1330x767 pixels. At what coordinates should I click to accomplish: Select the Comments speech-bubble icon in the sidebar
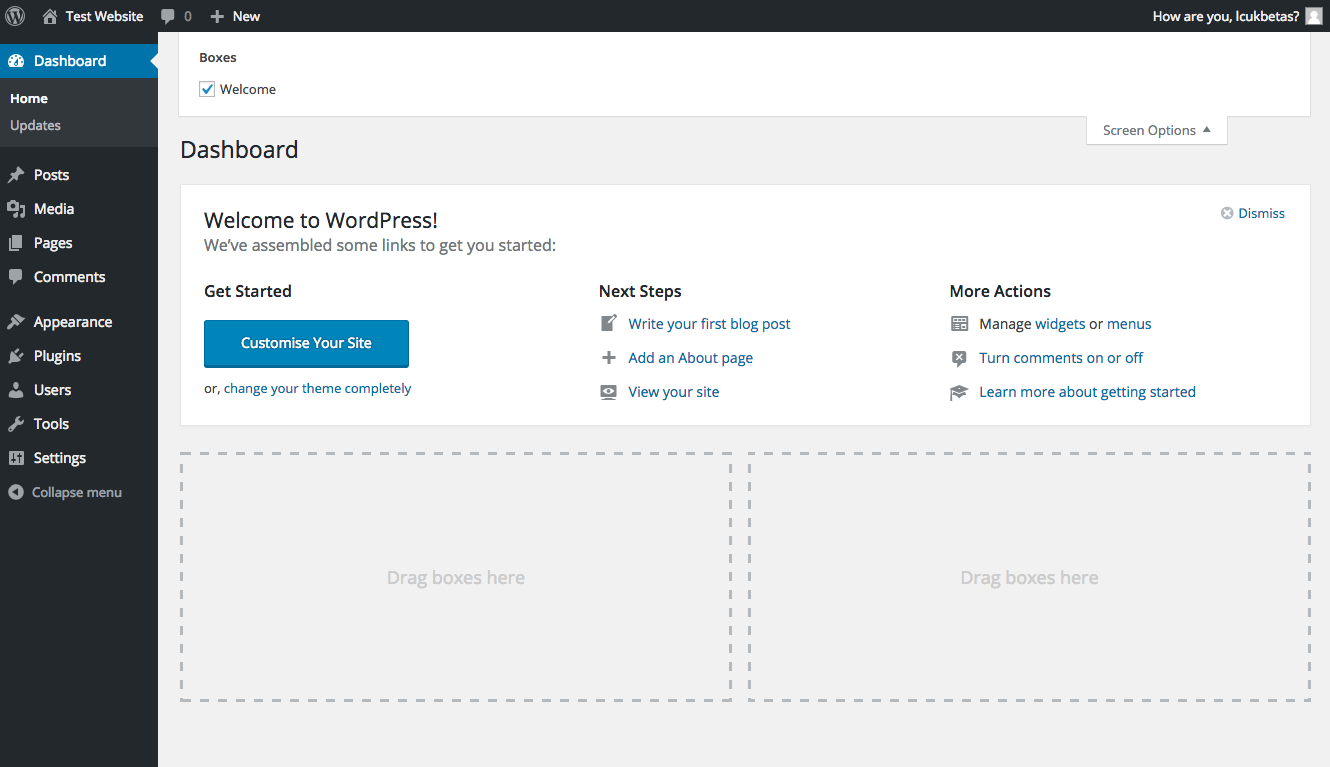18,277
